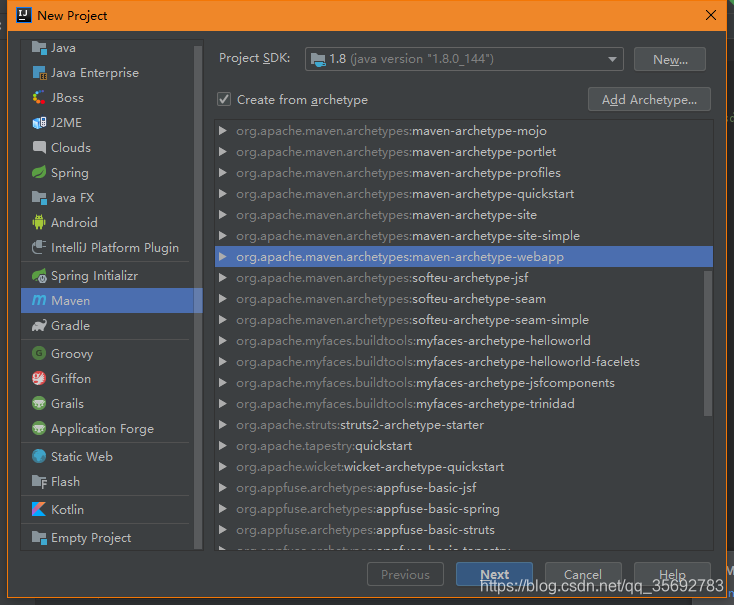Click the IntelliJ logo in title bar
Viewport: 734px width, 605px height.
tap(23, 15)
